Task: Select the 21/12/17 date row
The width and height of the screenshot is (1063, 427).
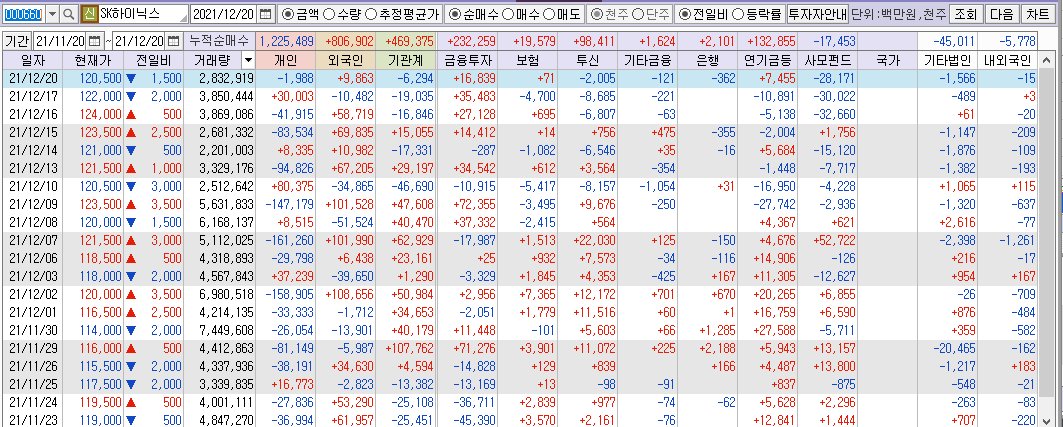Action: pyautogui.click(x=519, y=96)
